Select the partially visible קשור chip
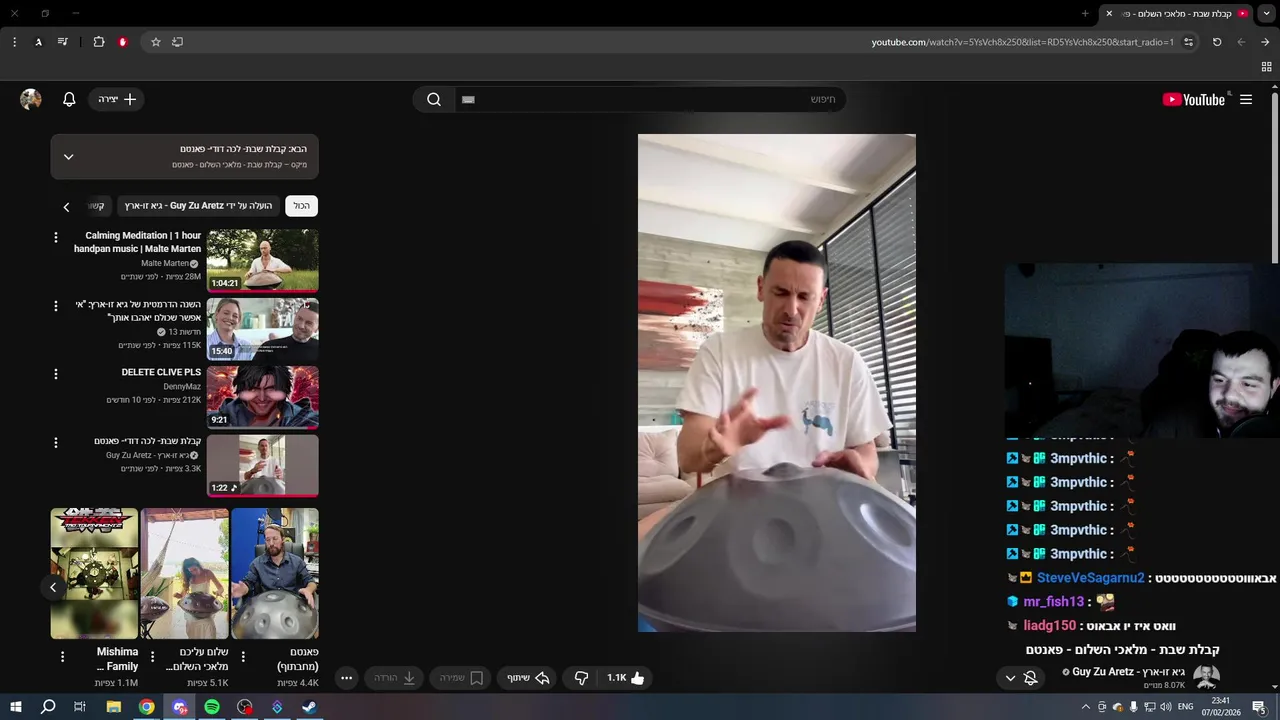Image resolution: width=1280 pixels, height=720 pixels. 96,206
